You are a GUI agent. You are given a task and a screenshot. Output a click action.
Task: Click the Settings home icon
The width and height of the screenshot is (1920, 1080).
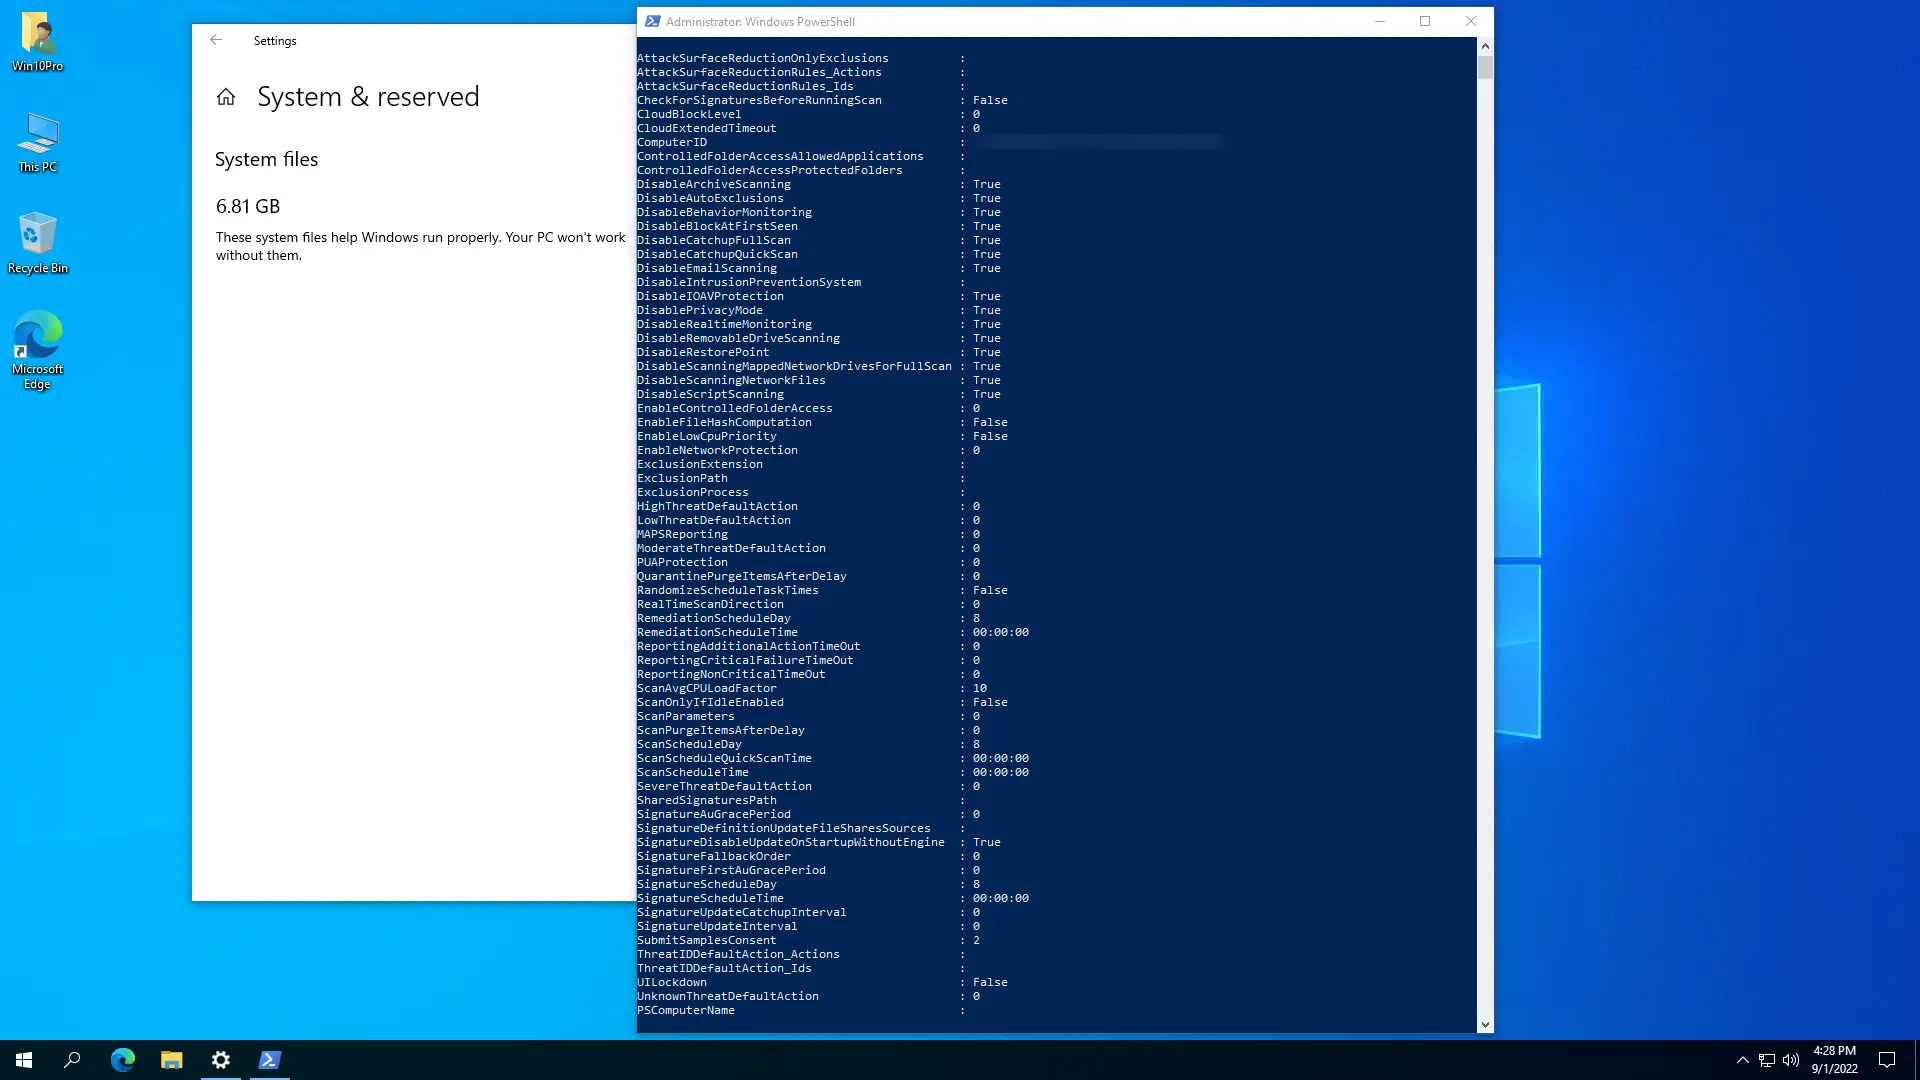pos(226,97)
